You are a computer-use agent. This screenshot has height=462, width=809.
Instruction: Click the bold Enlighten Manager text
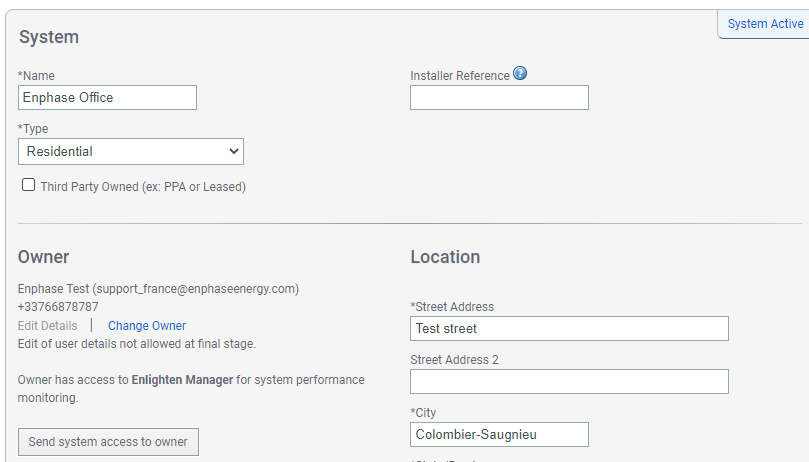point(182,380)
